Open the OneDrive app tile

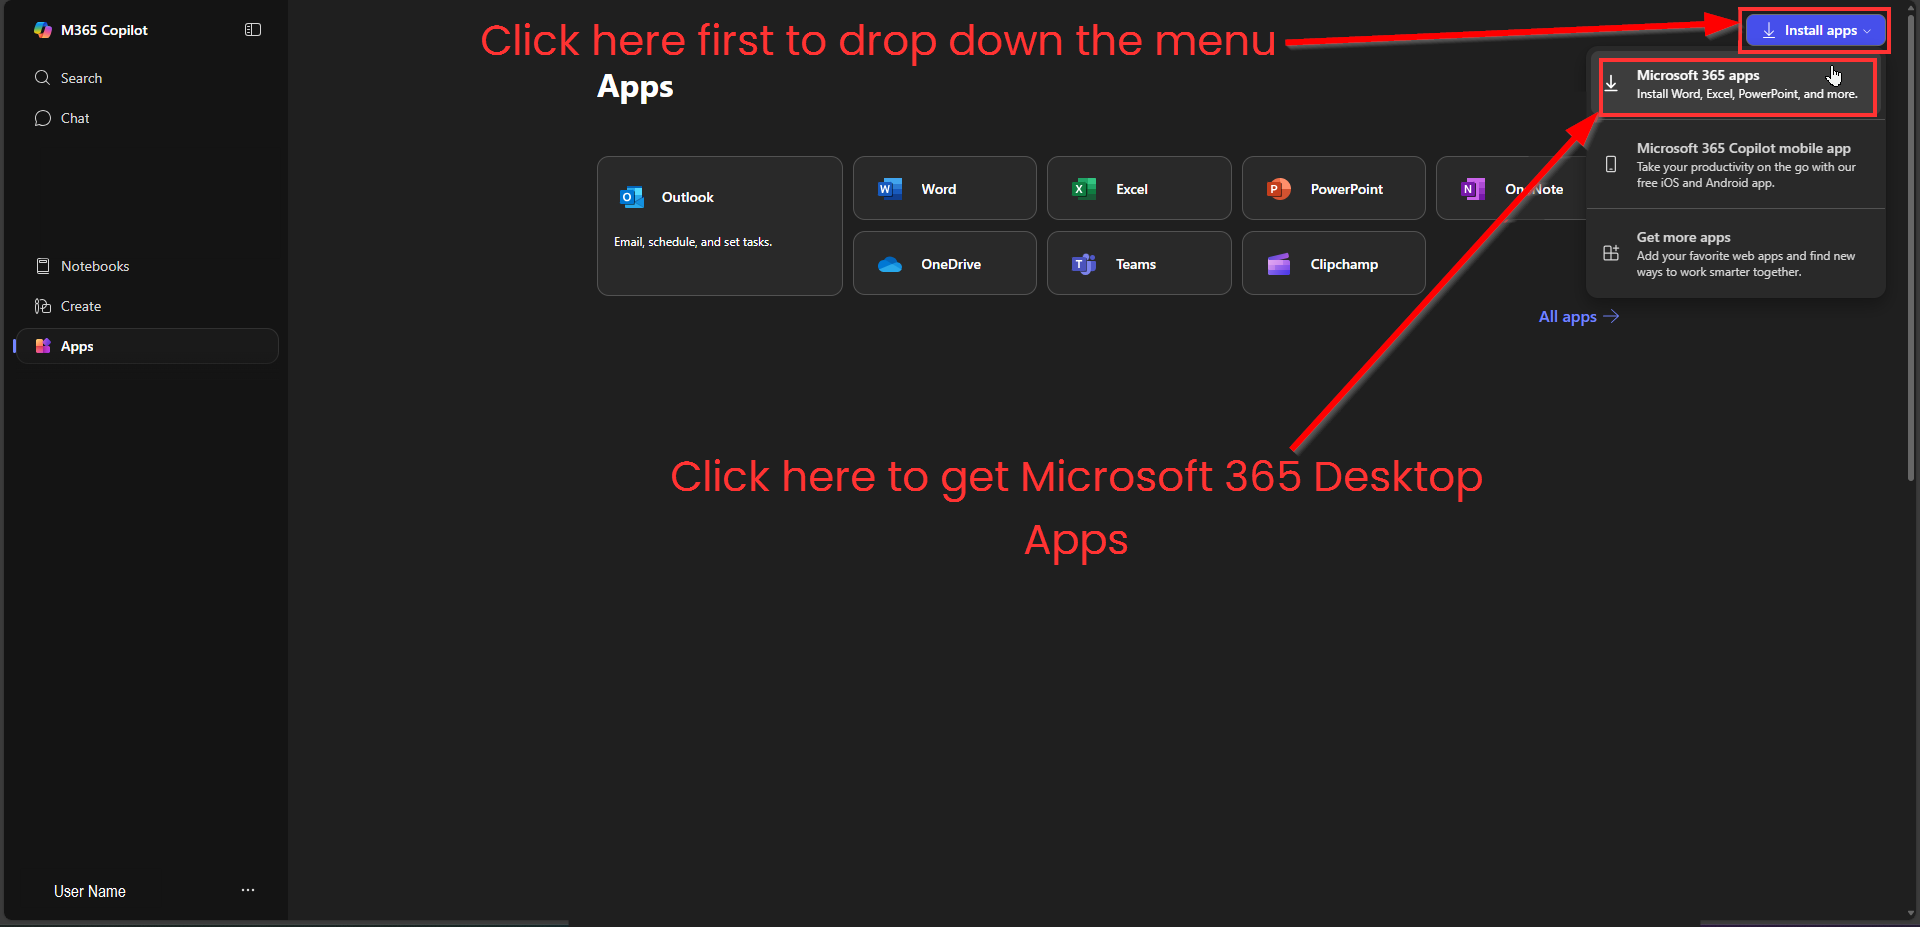pos(945,263)
